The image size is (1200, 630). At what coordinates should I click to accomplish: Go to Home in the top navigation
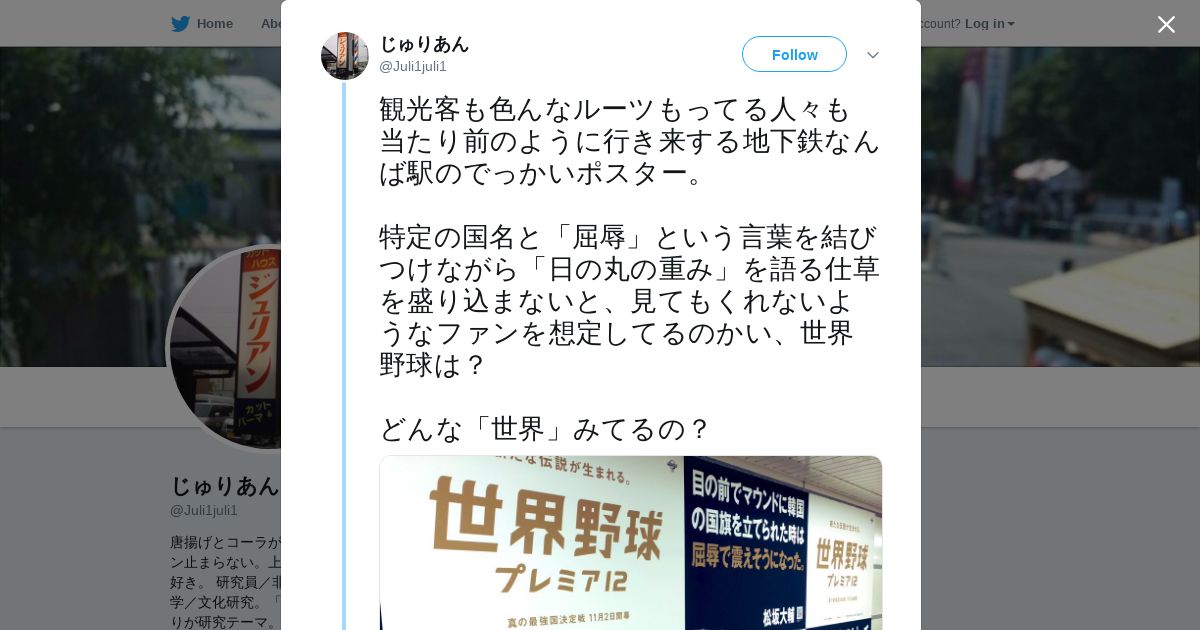point(214,23)
